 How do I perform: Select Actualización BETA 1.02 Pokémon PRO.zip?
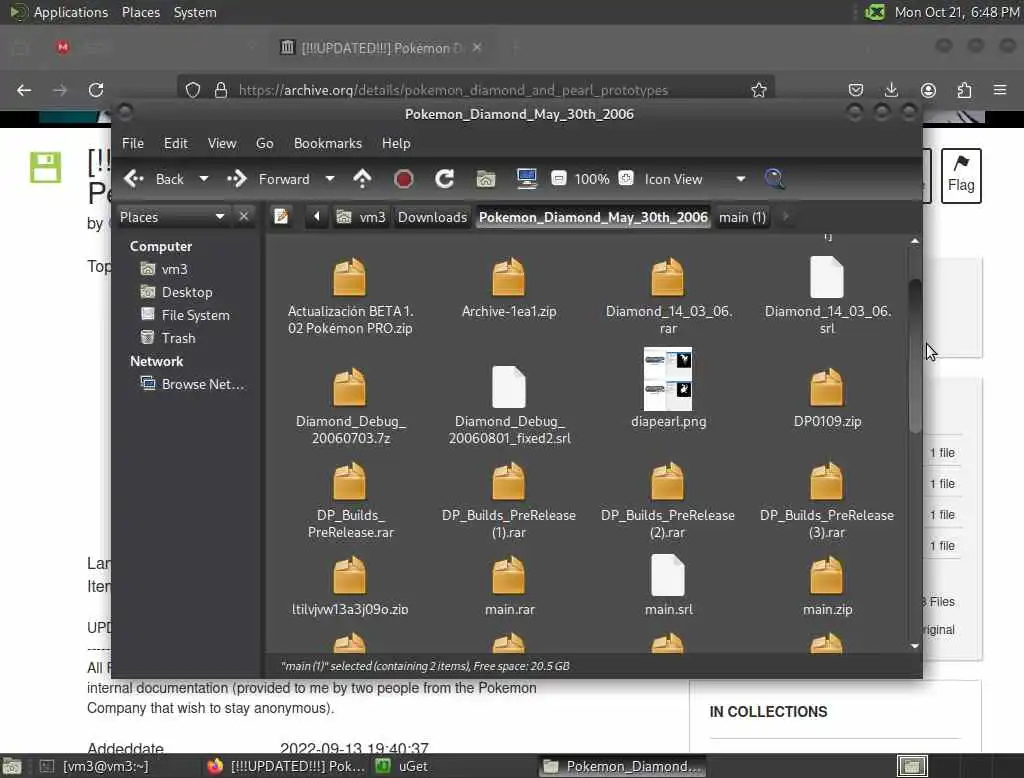(350, 296)
